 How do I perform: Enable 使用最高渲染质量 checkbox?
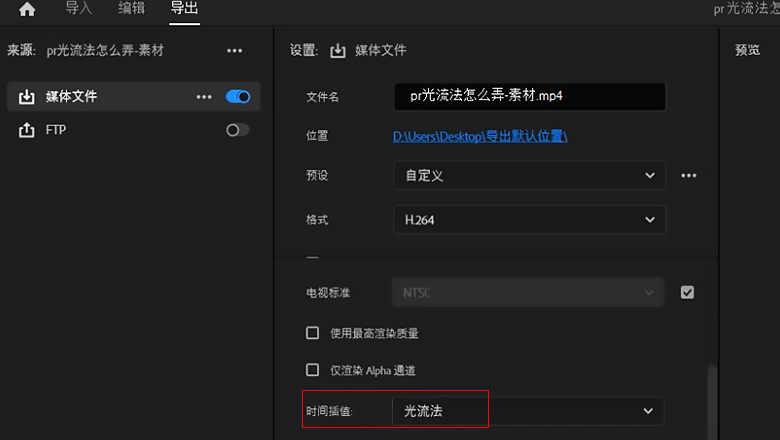(312, 333)
